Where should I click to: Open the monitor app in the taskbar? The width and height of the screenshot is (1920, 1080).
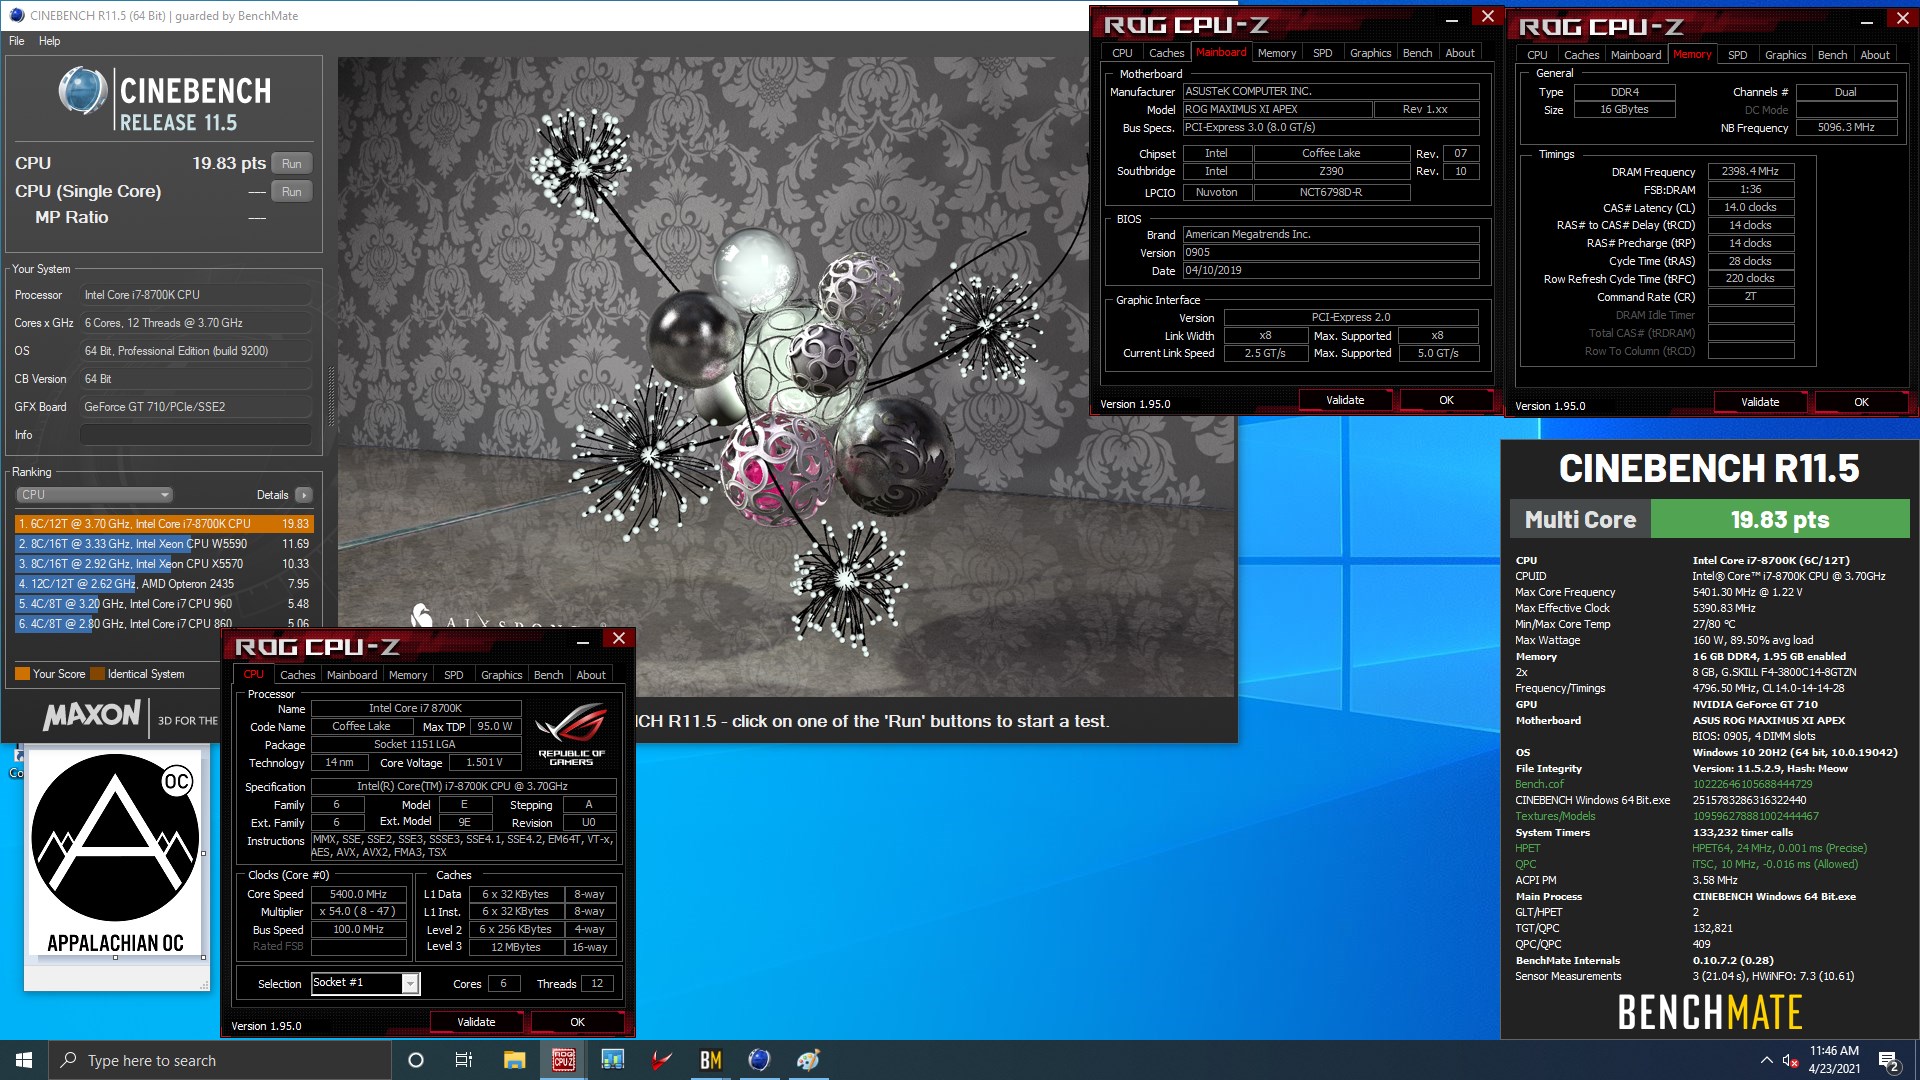613,1060
